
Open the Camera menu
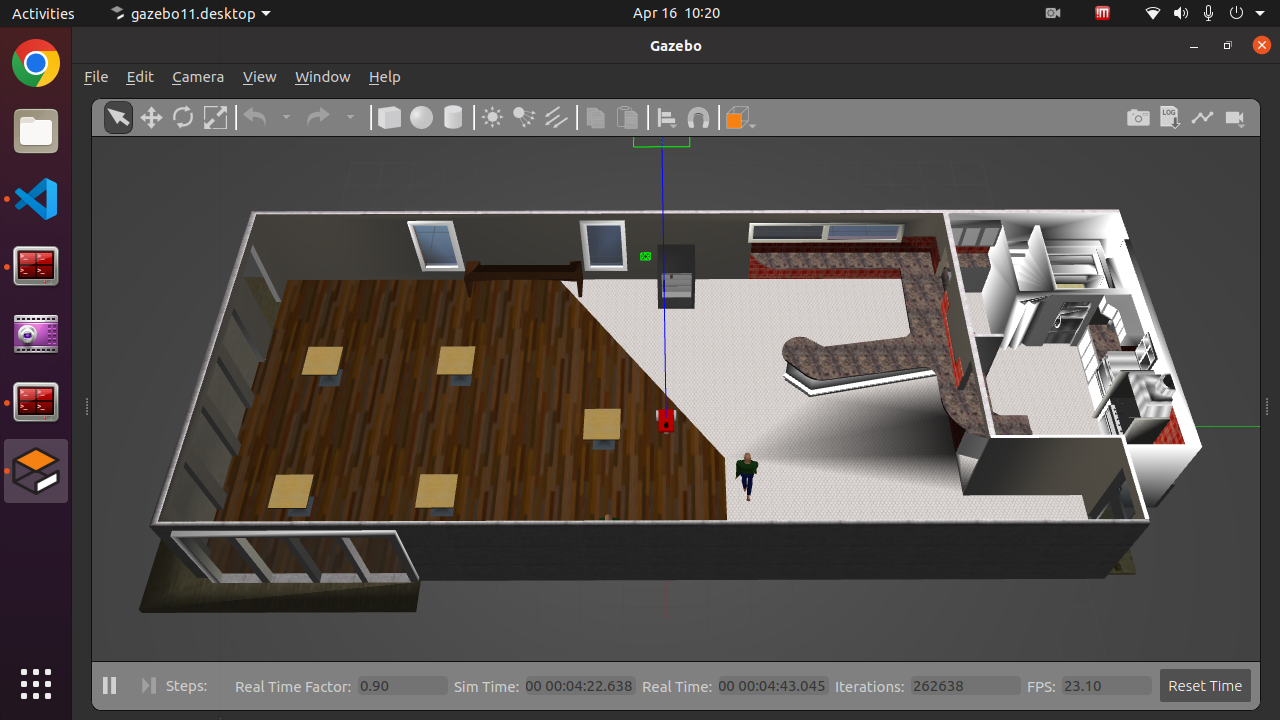pos(198,77)
